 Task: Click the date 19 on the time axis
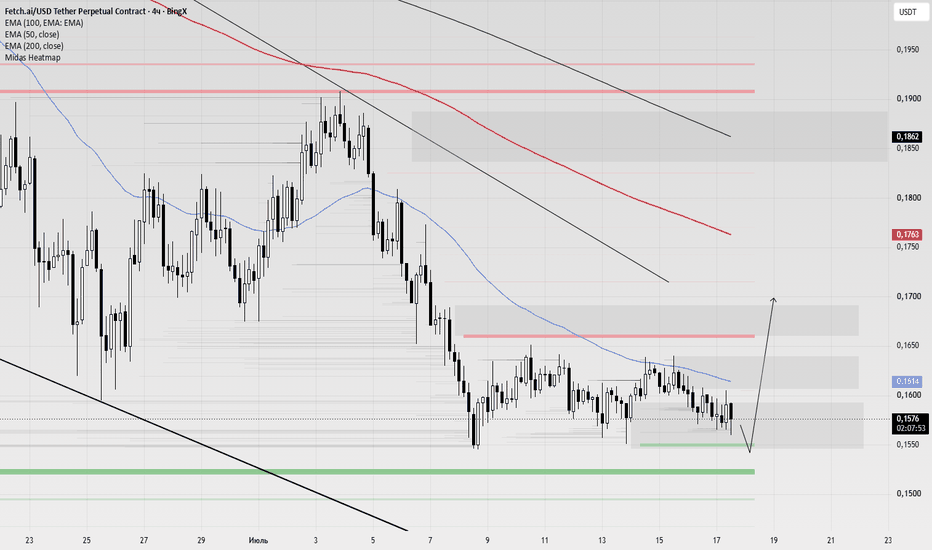point(774,540)
